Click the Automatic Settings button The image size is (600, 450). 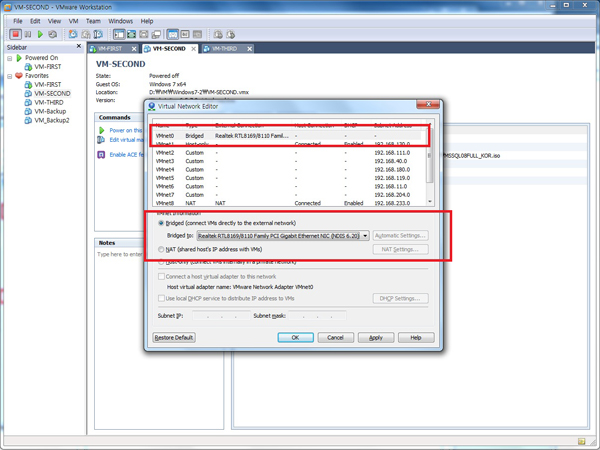[400, 236]
